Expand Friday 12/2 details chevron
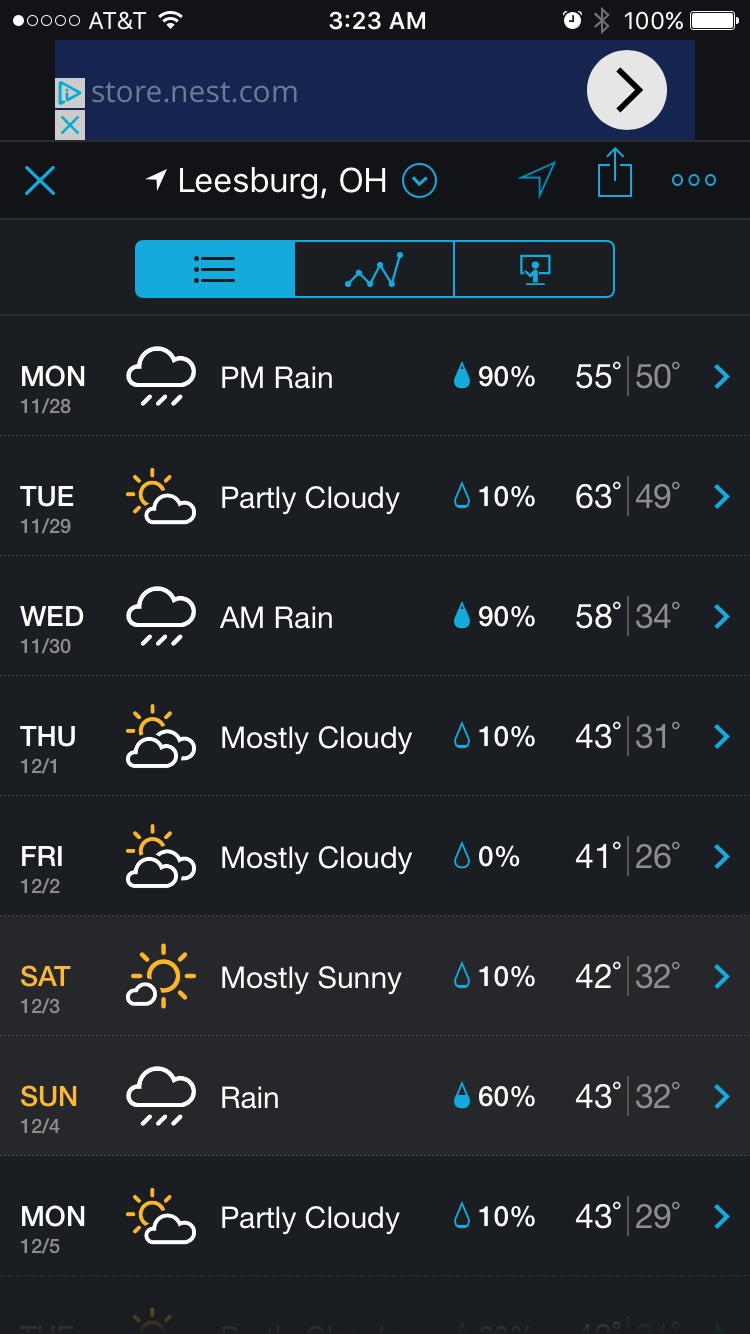 pos(722,857)
